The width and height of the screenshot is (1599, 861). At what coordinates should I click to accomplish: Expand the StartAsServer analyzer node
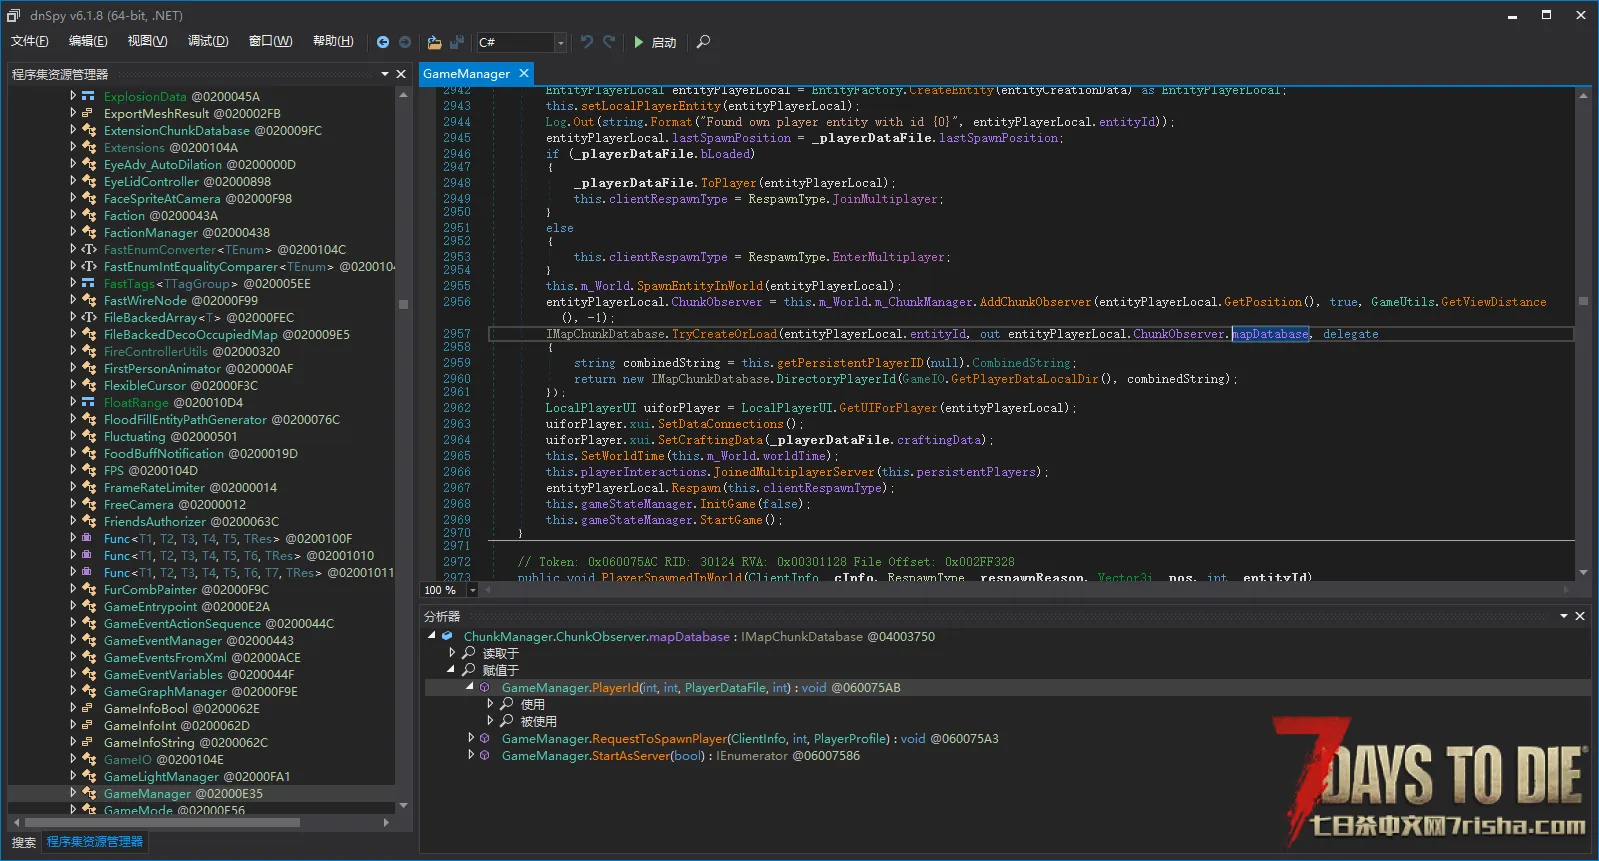pos(470,755)
